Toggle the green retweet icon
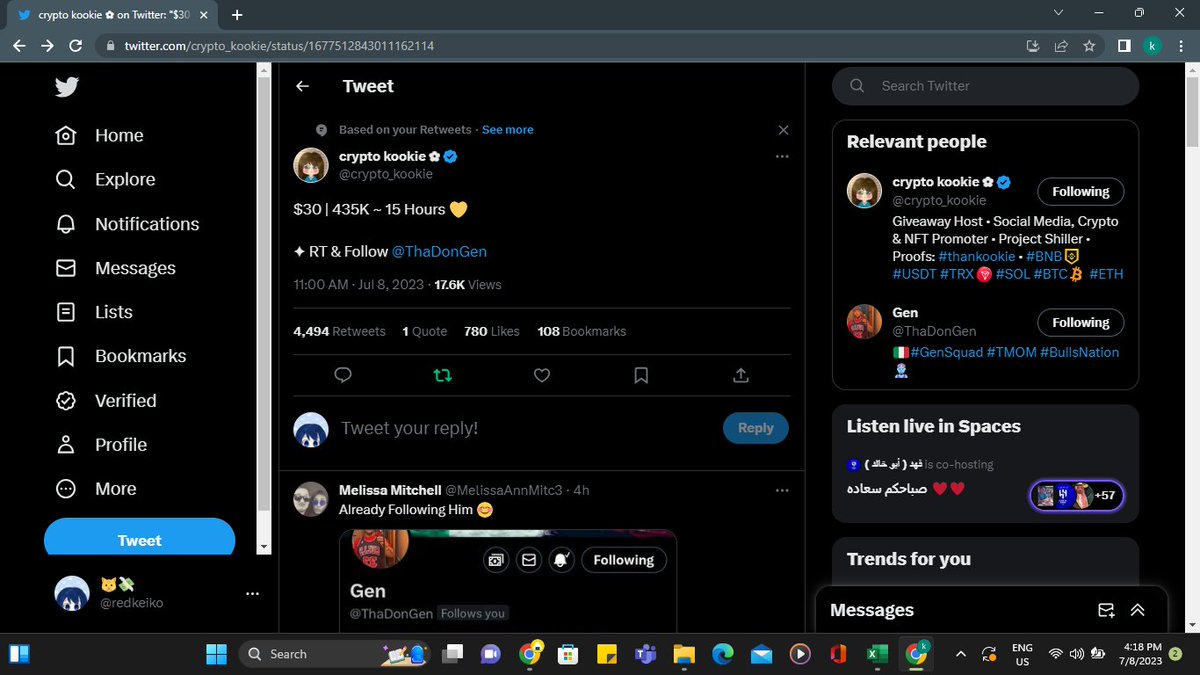This screenshot has height=675, width=1200. (442, 375)
